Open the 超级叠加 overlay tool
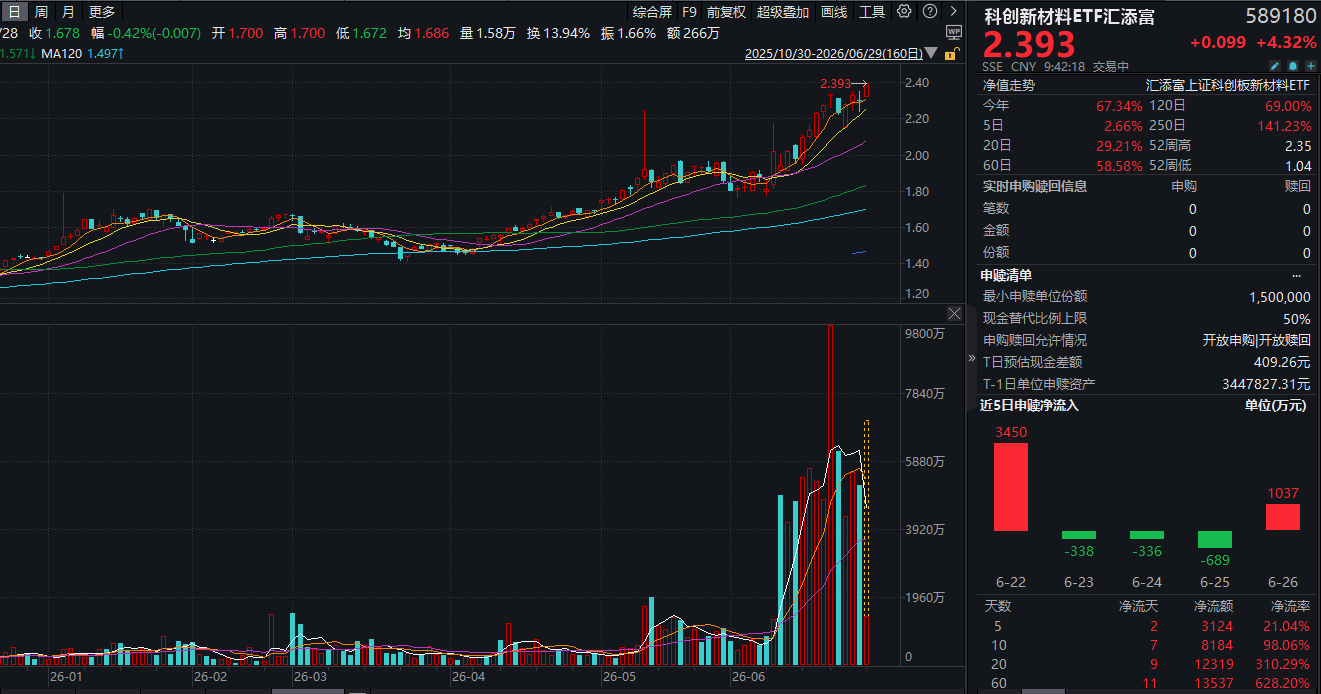The width and height of the screenshot is (1321, 694). [x=783, y=12]
